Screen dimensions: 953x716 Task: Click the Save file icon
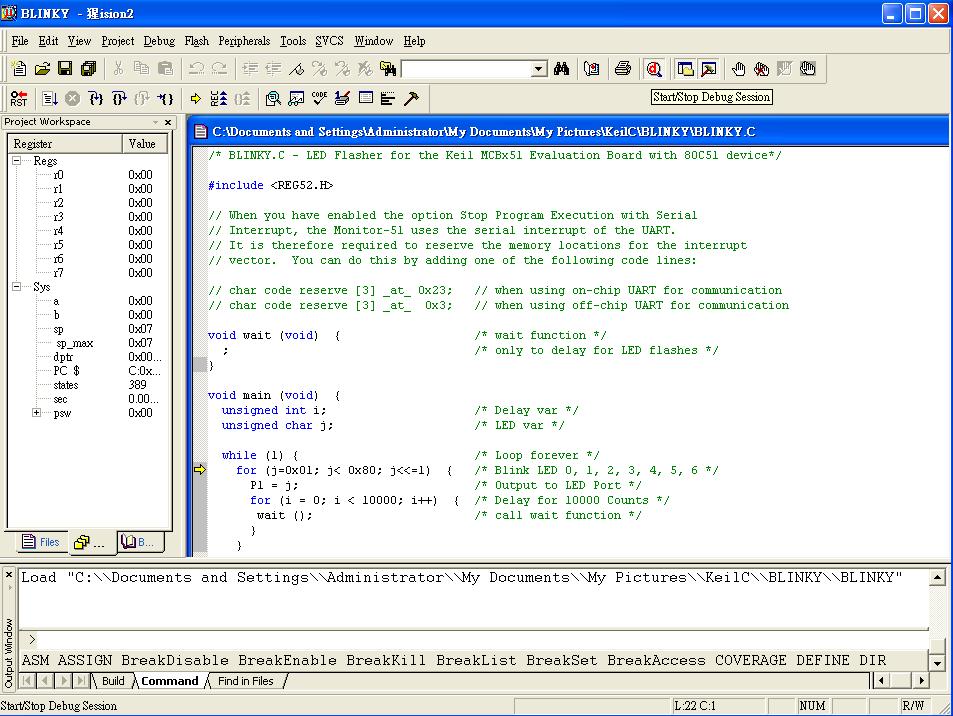point(65,69)
